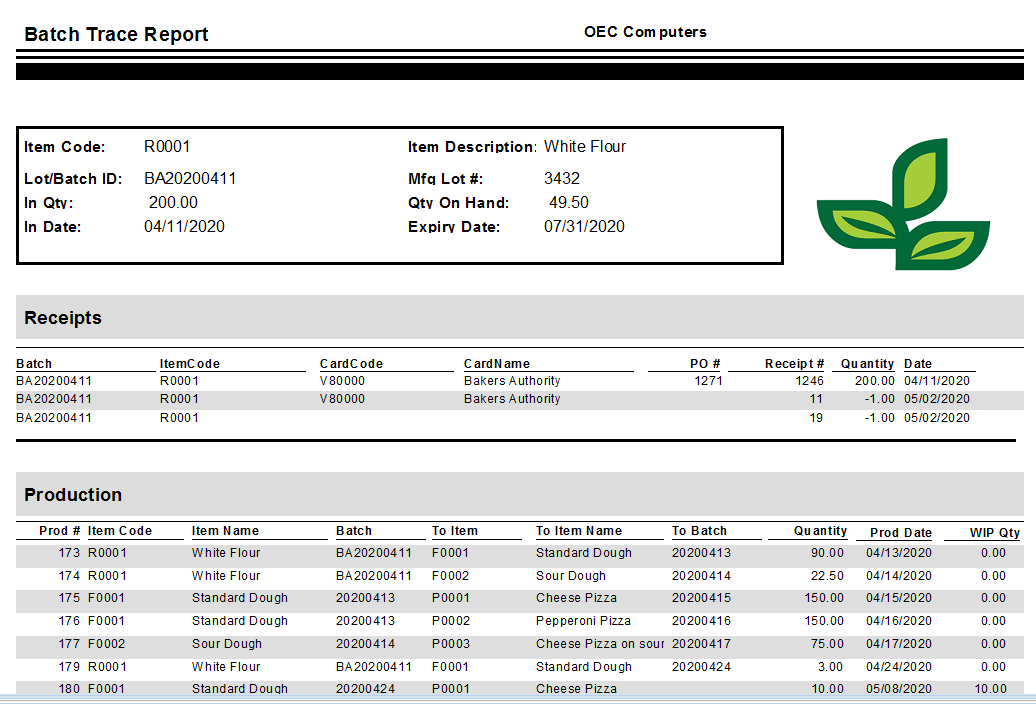The image size is (1036, 704).
Task: Collapse the item detail summary box
Action: click(x=399, y=195)
